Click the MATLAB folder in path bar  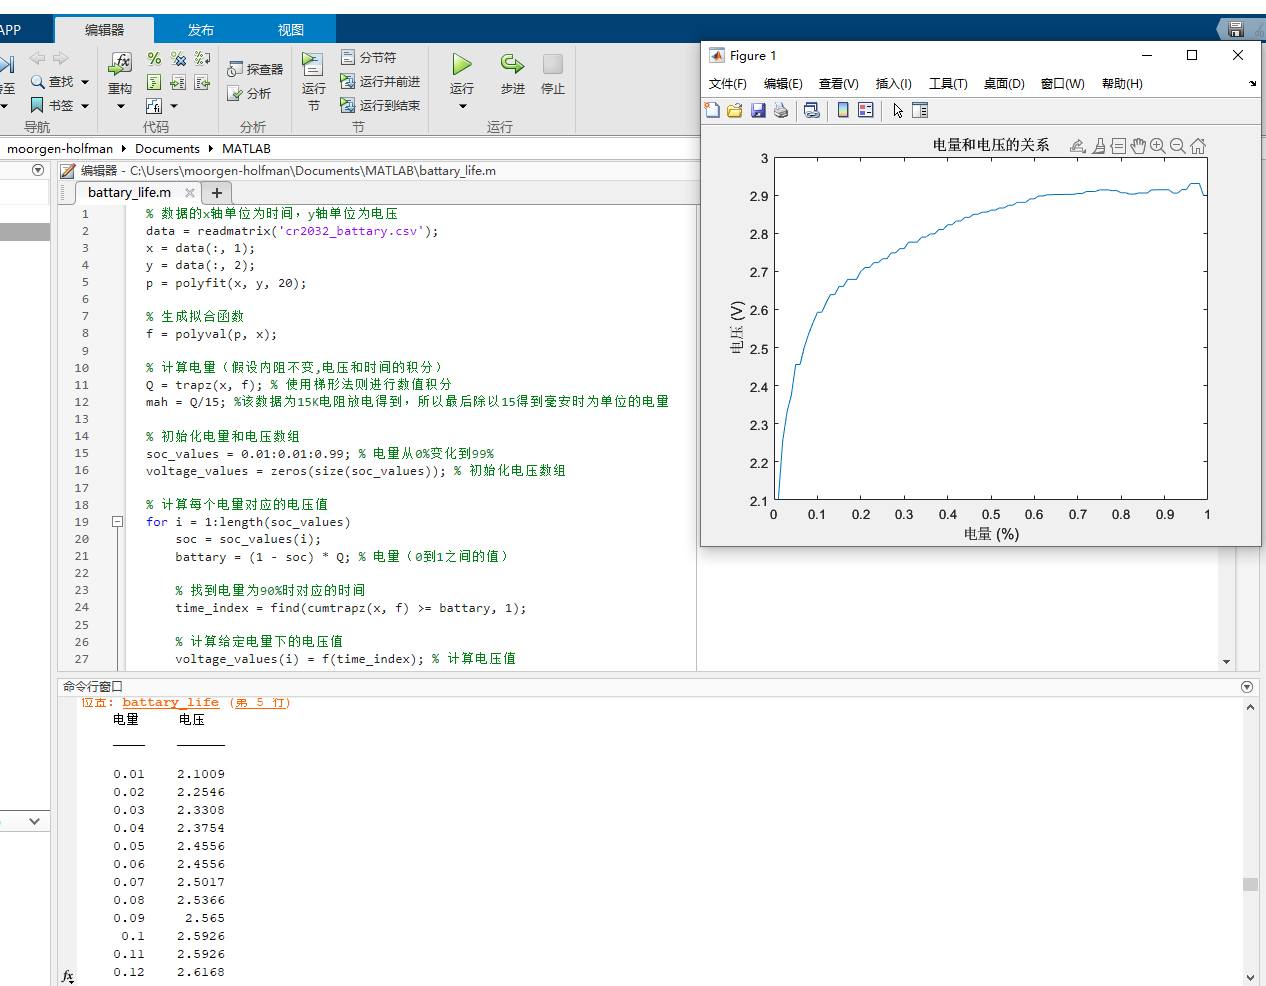pos(246,149)
